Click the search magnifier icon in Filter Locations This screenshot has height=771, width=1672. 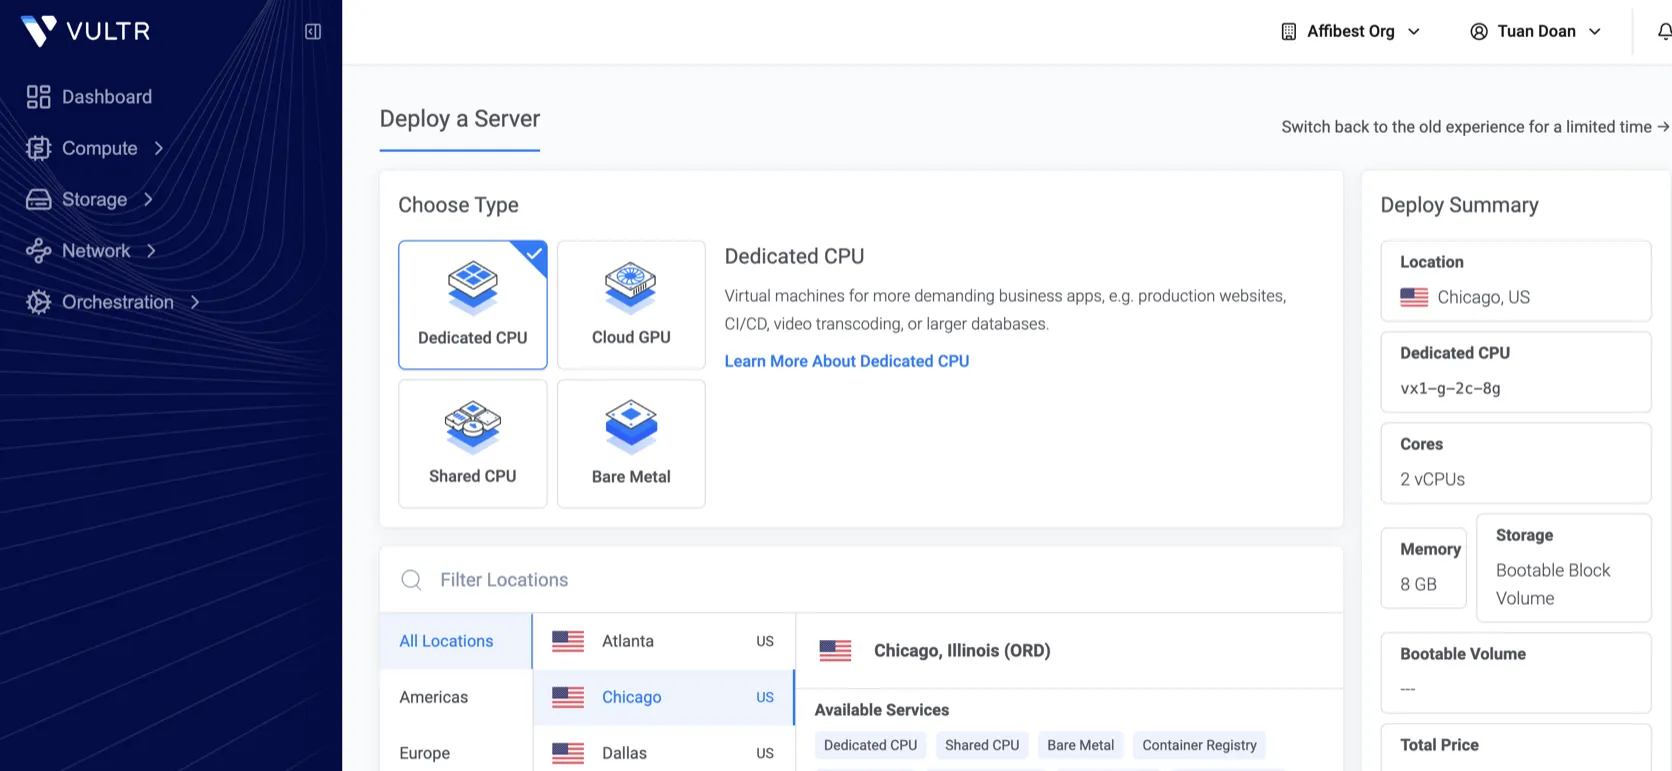(411, 580)
